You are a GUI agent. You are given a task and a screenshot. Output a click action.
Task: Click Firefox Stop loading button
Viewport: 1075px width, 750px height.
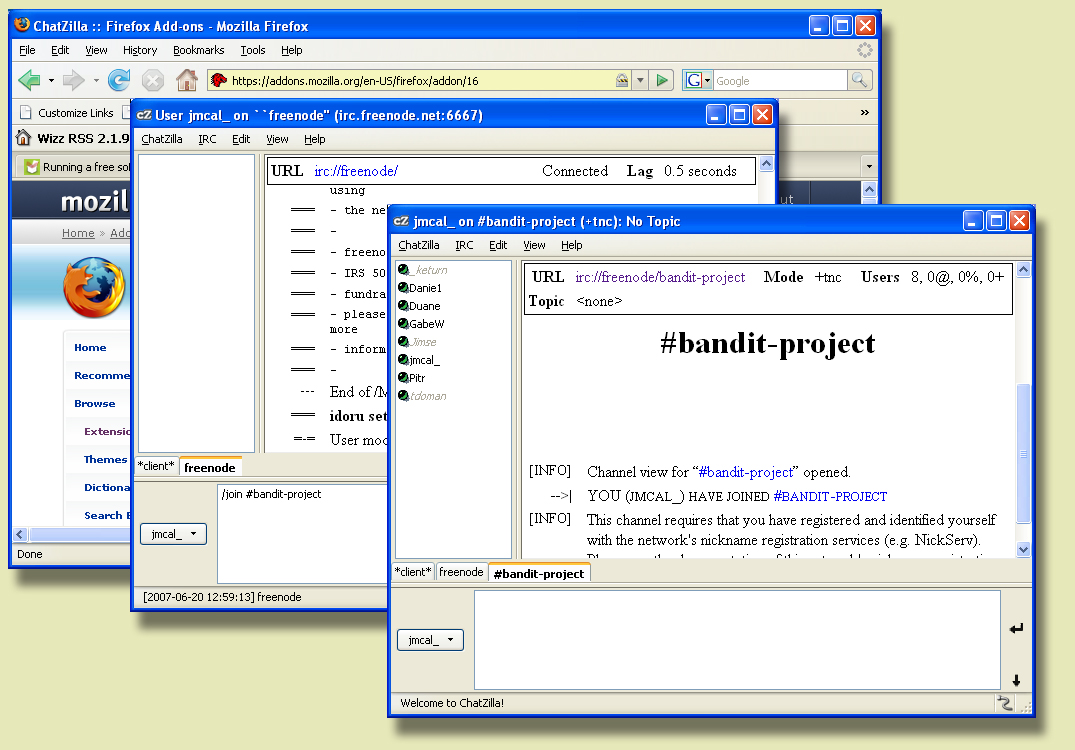tap(153, 81)
